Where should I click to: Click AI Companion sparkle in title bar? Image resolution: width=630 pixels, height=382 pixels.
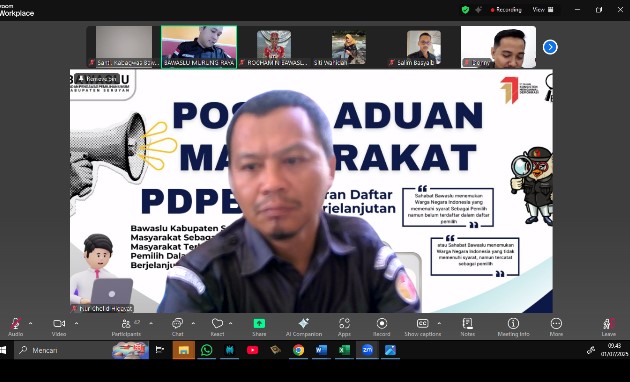pos(478,10)
